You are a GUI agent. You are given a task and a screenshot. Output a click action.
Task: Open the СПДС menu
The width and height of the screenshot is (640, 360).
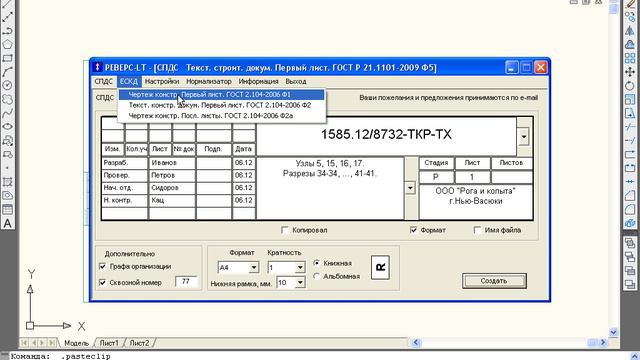pyautogui.click(x=104, y=82)
